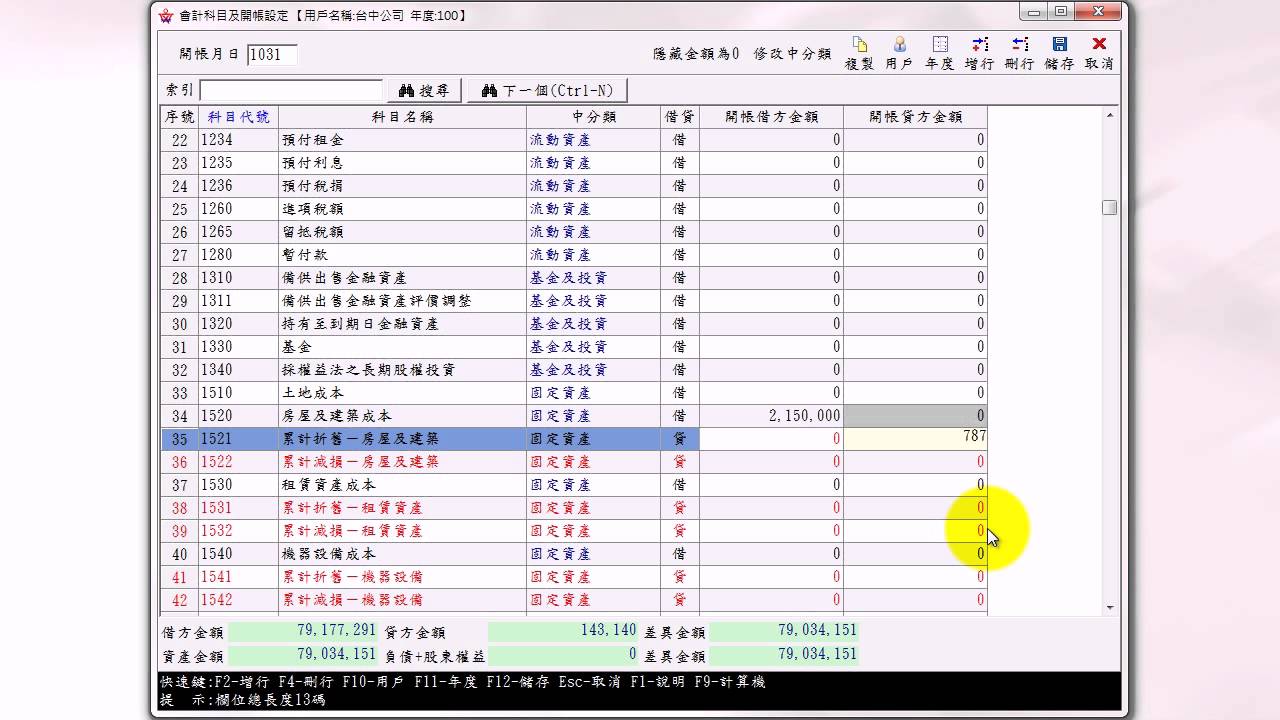Click 資產金額 total 79,034,151
Screen dimensions: 1280x720
[x=304, y=655]
